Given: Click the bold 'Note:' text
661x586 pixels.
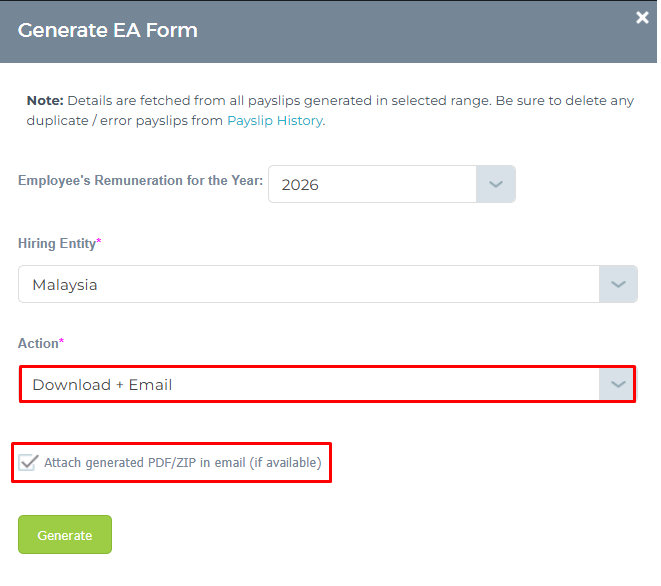Looking at the screenshot, I should coord(45,101).
